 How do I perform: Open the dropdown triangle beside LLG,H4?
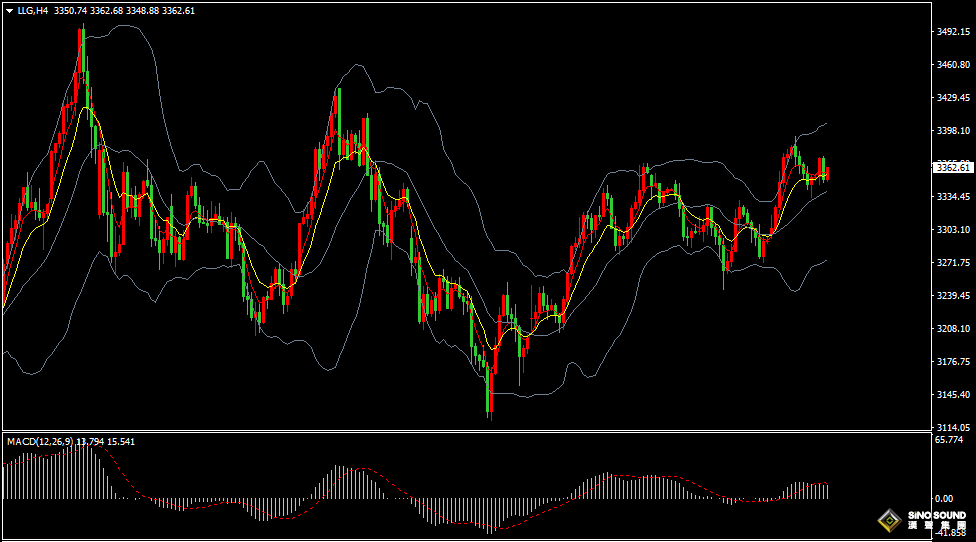[x=9, y=11]
